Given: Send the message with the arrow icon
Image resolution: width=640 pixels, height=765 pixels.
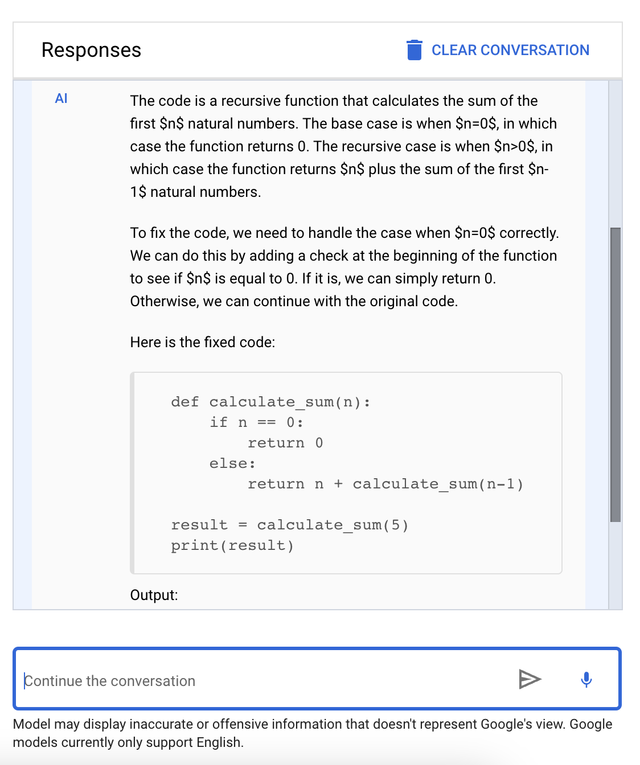Looking at the screenshot, I should click(529, 679).
